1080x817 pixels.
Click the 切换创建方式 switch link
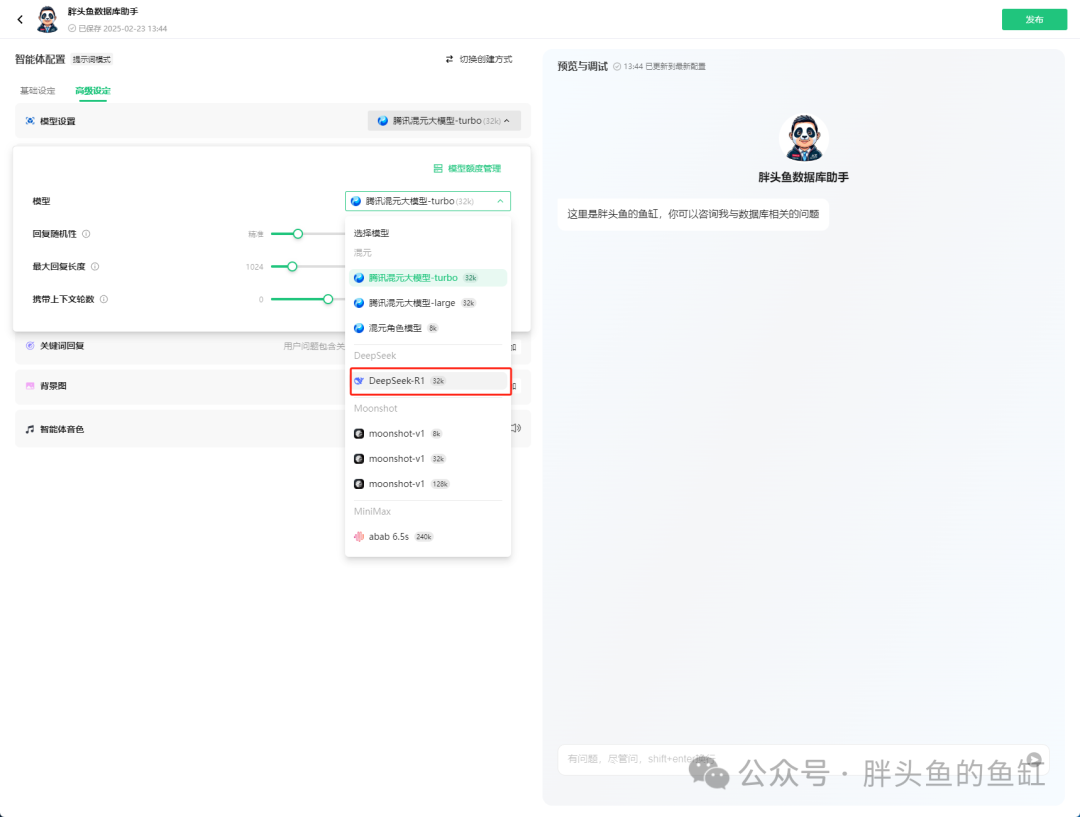pyautogui.click(x=479, y=59)
